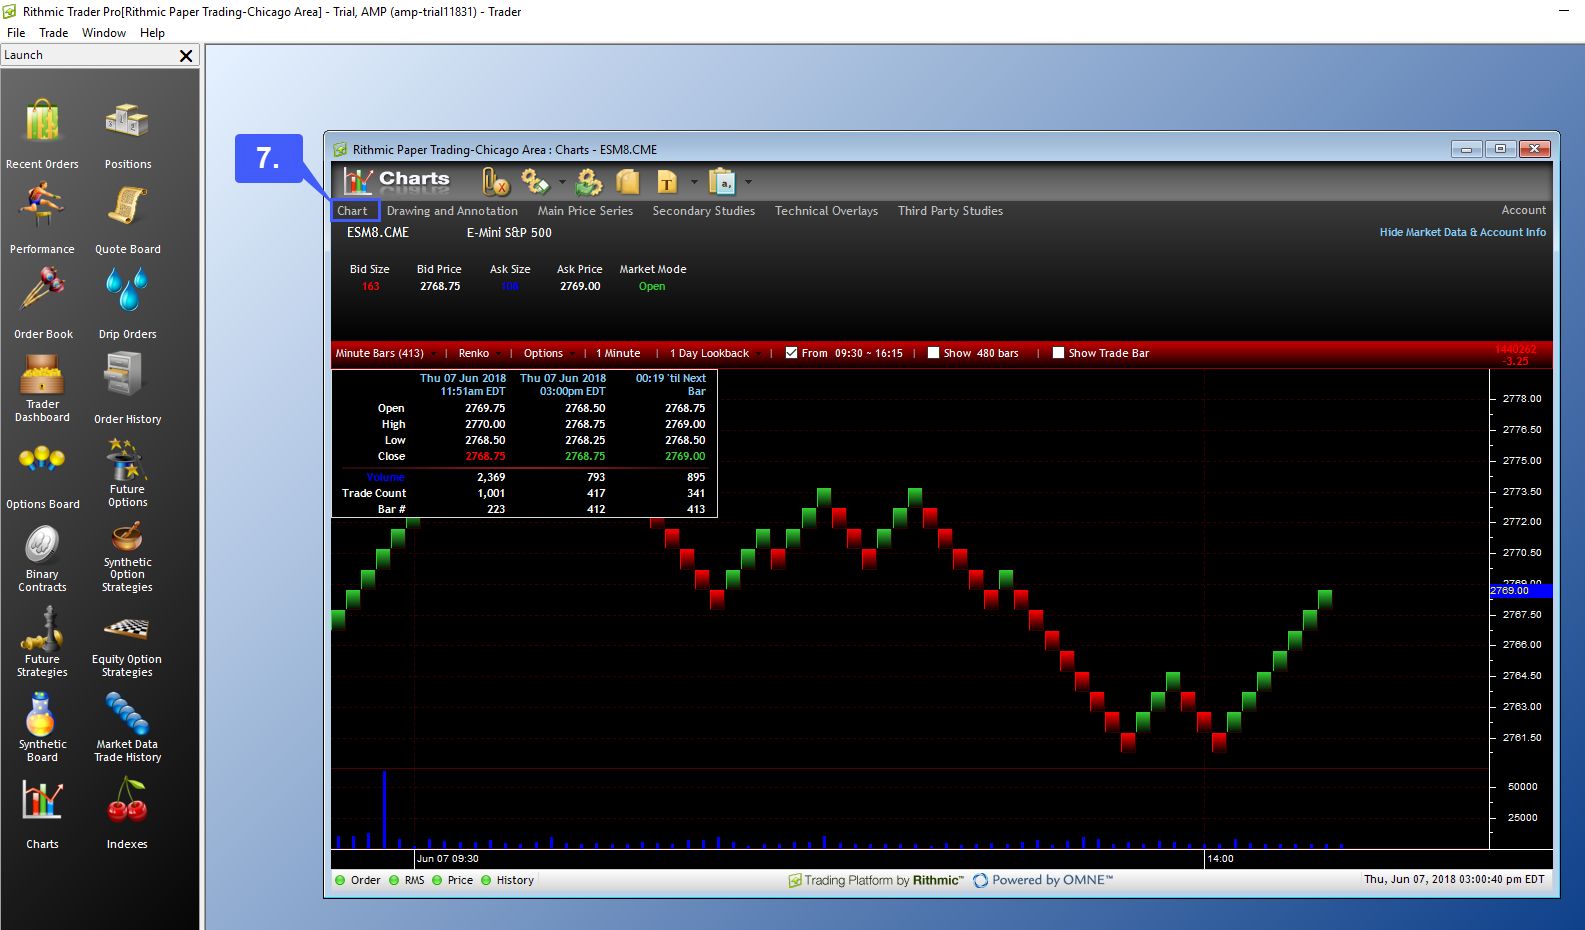
Task: Expand dropdown arrow beside gears save icon
Action: [x=562, y=182]
